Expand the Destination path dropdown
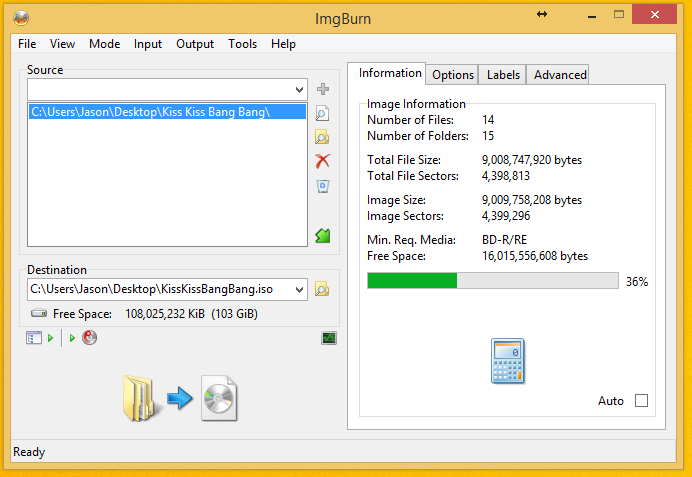The image size is (692, 477). pyautogui.click(x=299, y=290)
